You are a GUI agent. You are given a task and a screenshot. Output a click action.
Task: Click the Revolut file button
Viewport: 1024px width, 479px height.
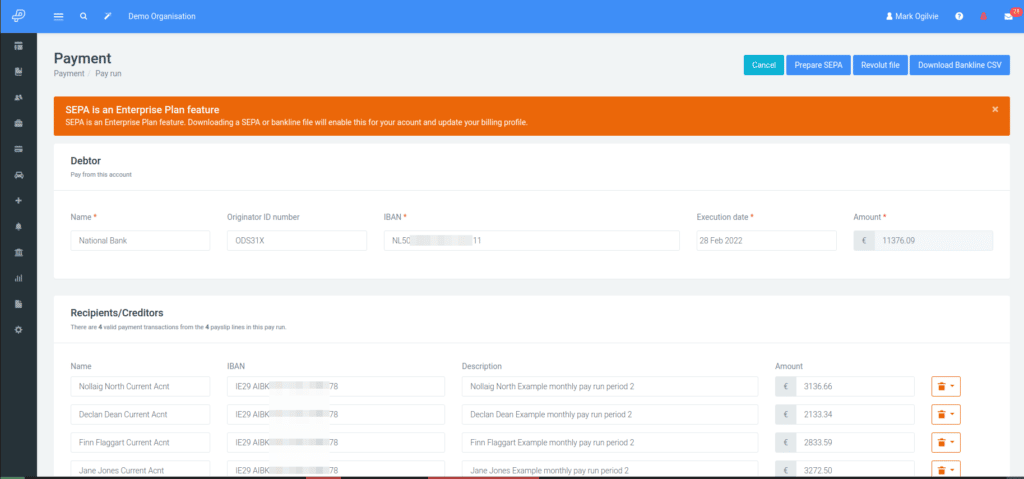[x=880, y=65]
